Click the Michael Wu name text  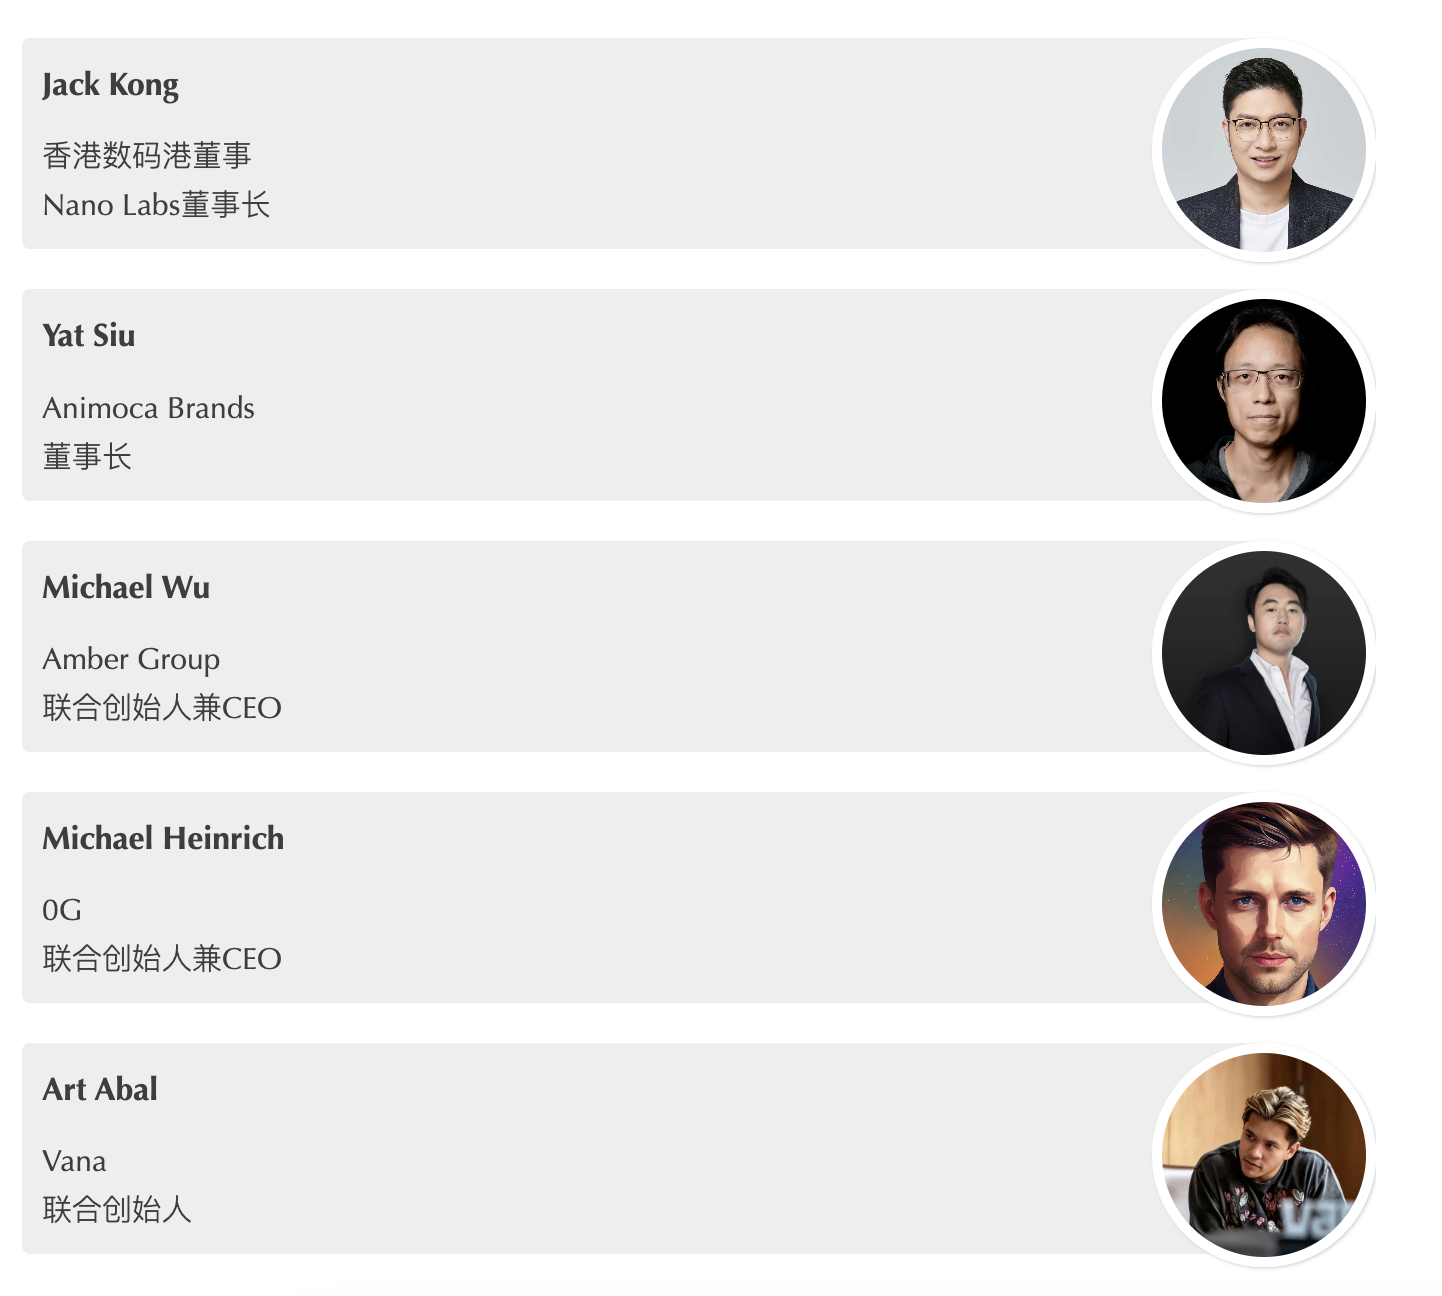click(126, 587)
